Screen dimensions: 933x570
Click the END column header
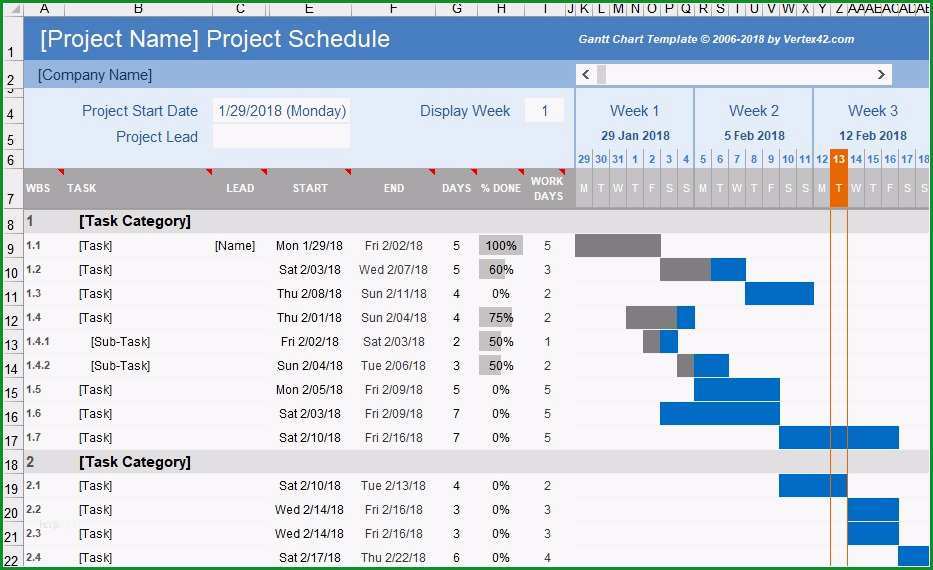pos(394,188)
